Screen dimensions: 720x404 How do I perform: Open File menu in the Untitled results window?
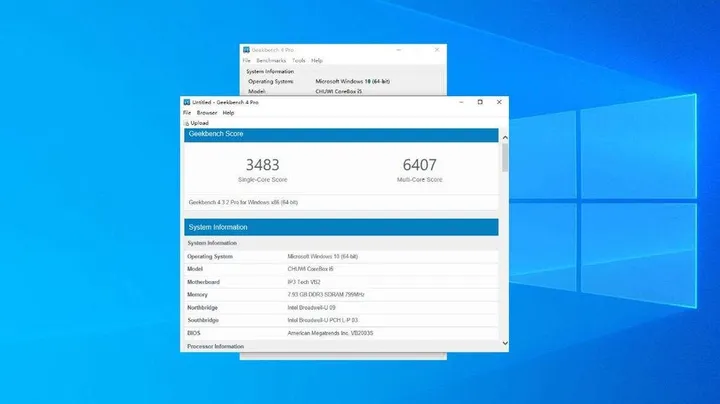[x=187, y=113]
